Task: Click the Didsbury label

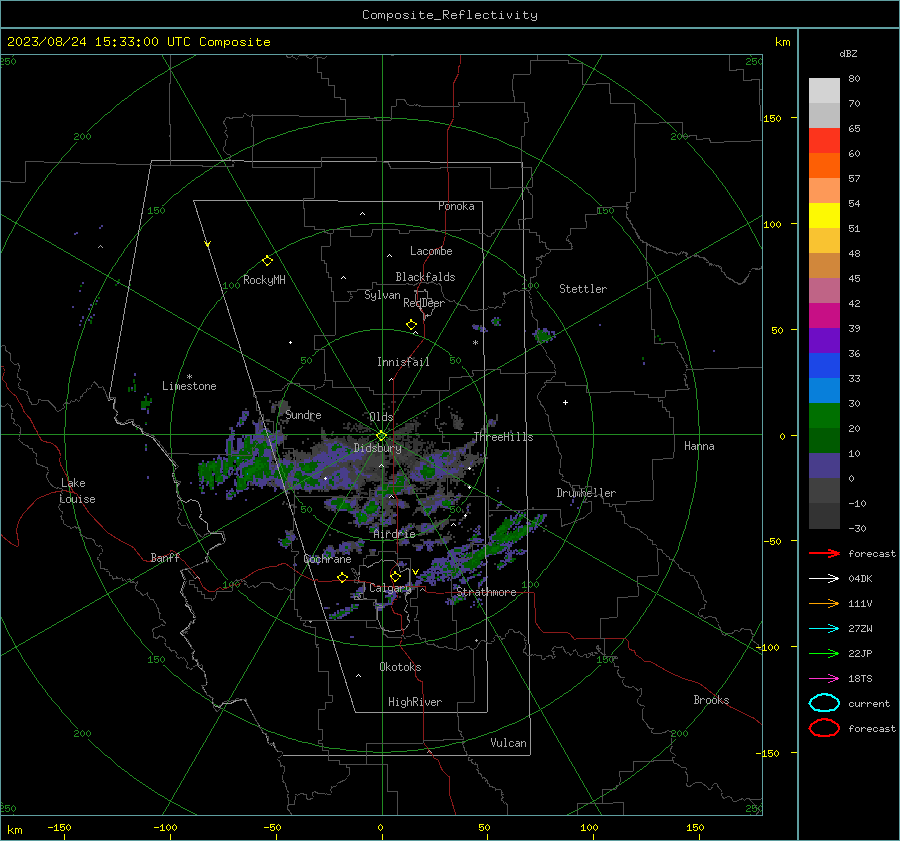Action: 377,448
